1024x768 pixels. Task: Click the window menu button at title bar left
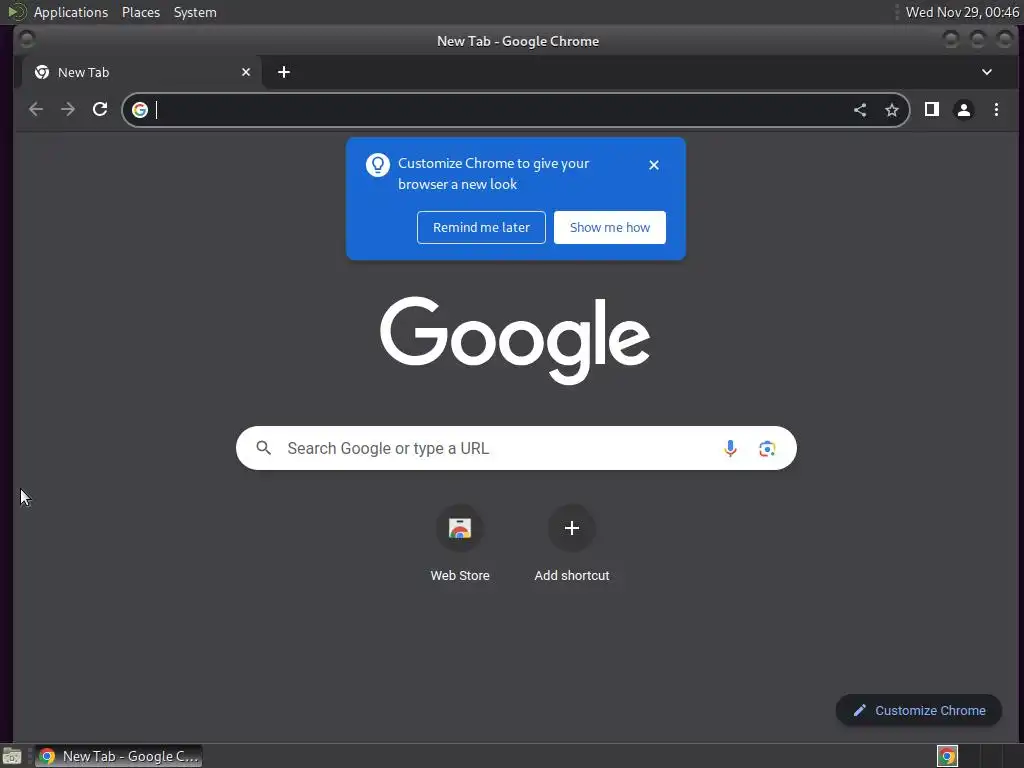27,40
